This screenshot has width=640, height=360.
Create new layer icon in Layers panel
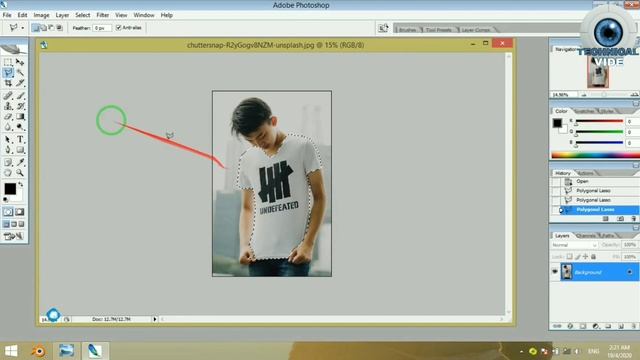[621, 326]
